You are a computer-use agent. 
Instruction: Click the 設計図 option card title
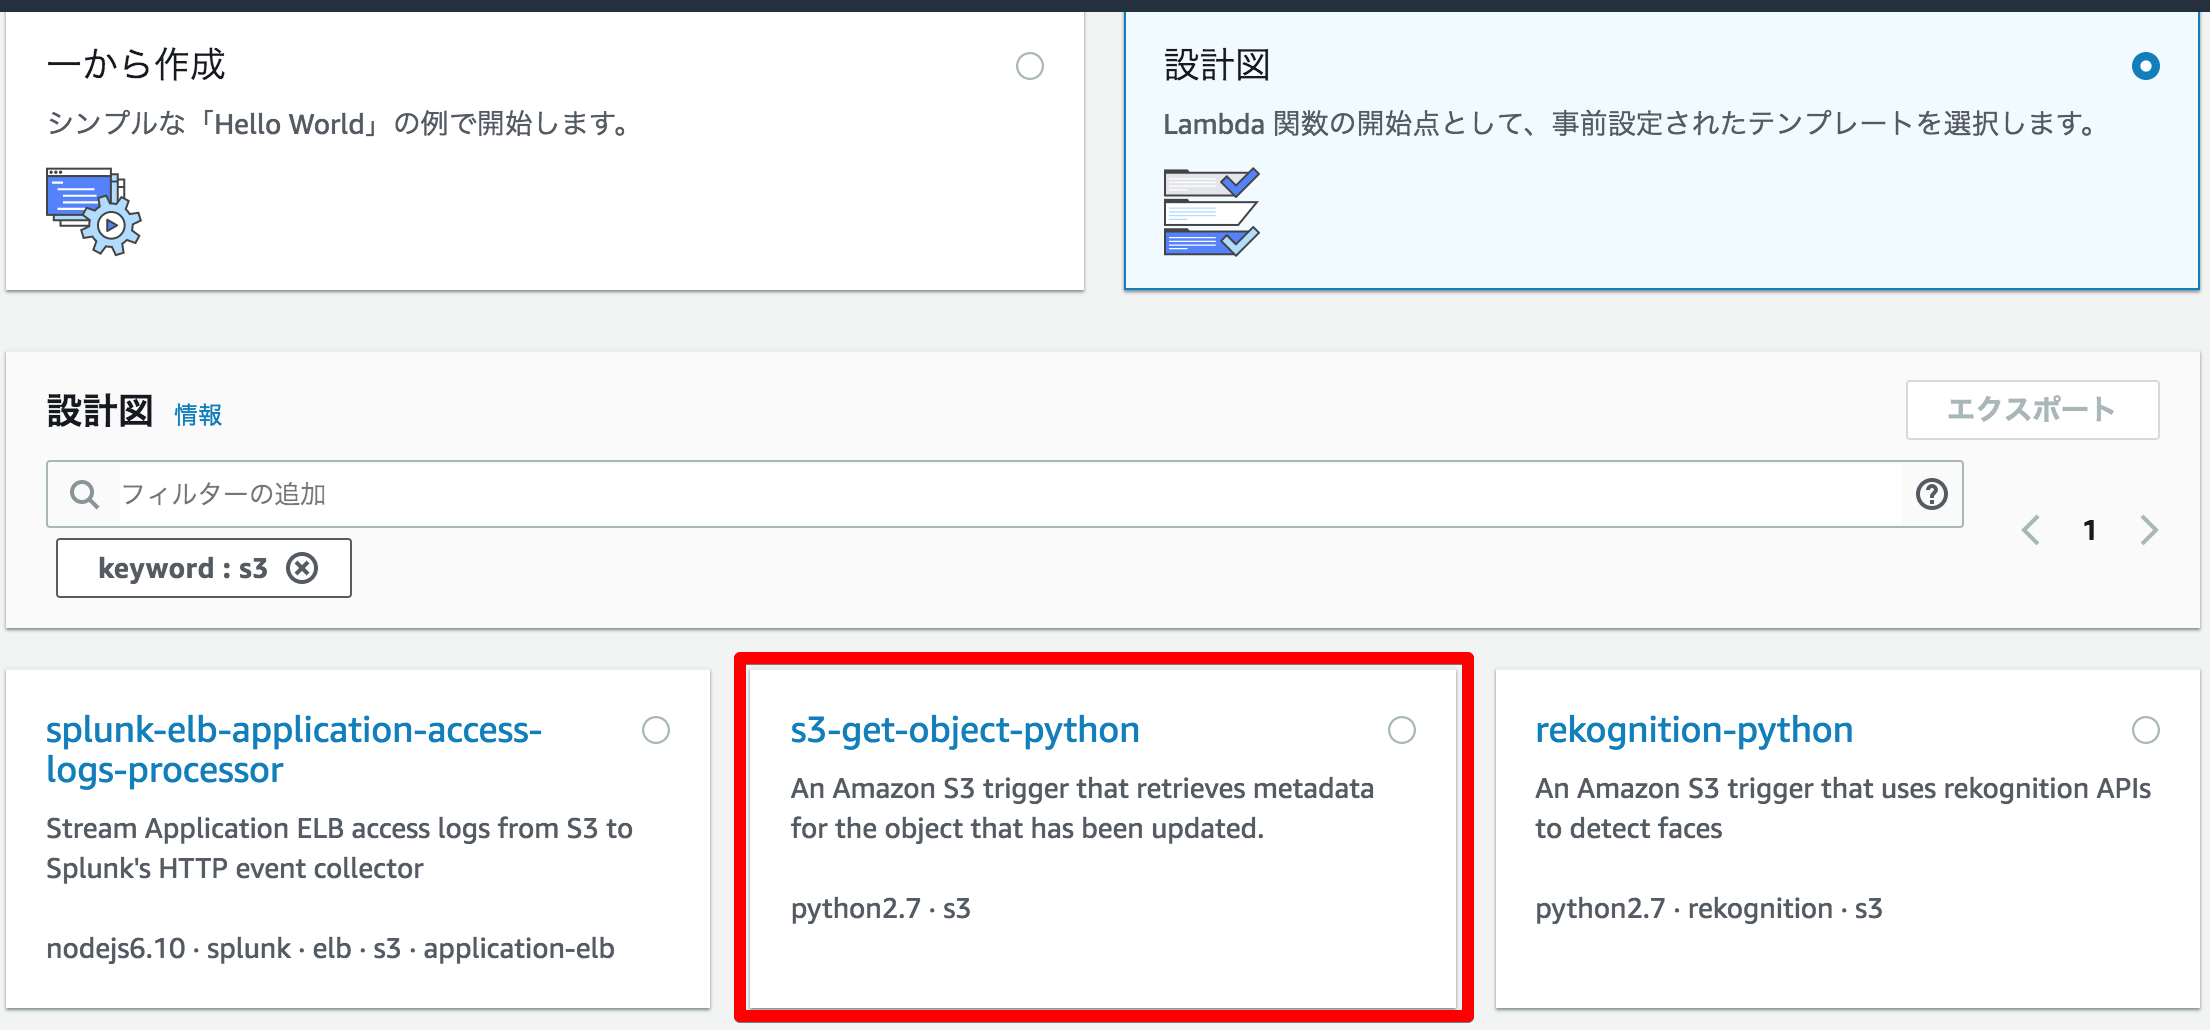click(x=1217, y=66)
